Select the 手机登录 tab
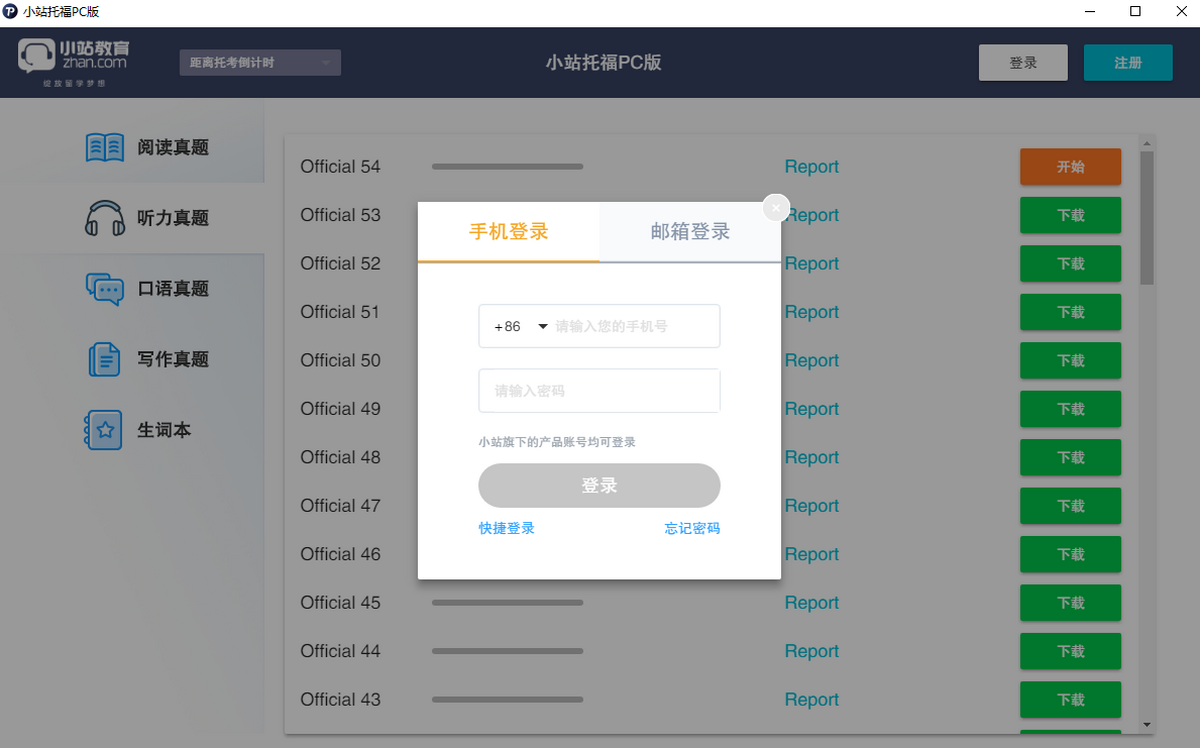Viewport: 1200px width, 748px height. [x=508, y=232]
